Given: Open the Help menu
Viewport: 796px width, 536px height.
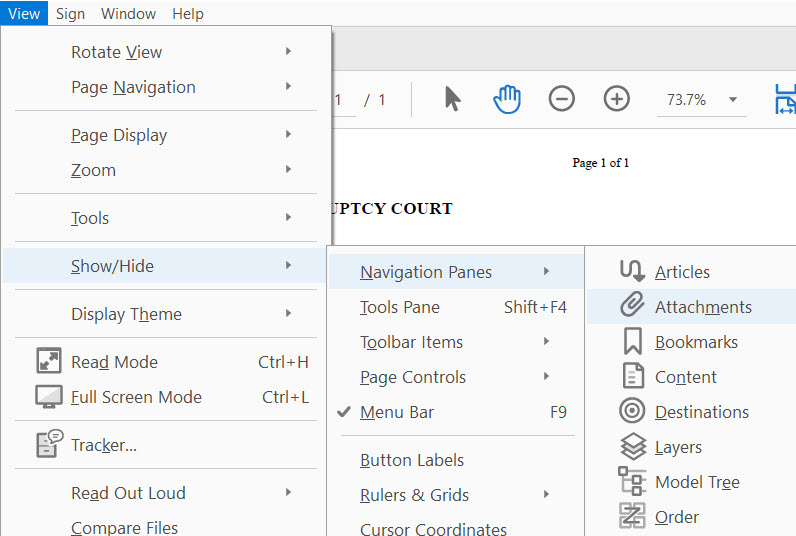Looking at the screenshot, I should [188, 14].
